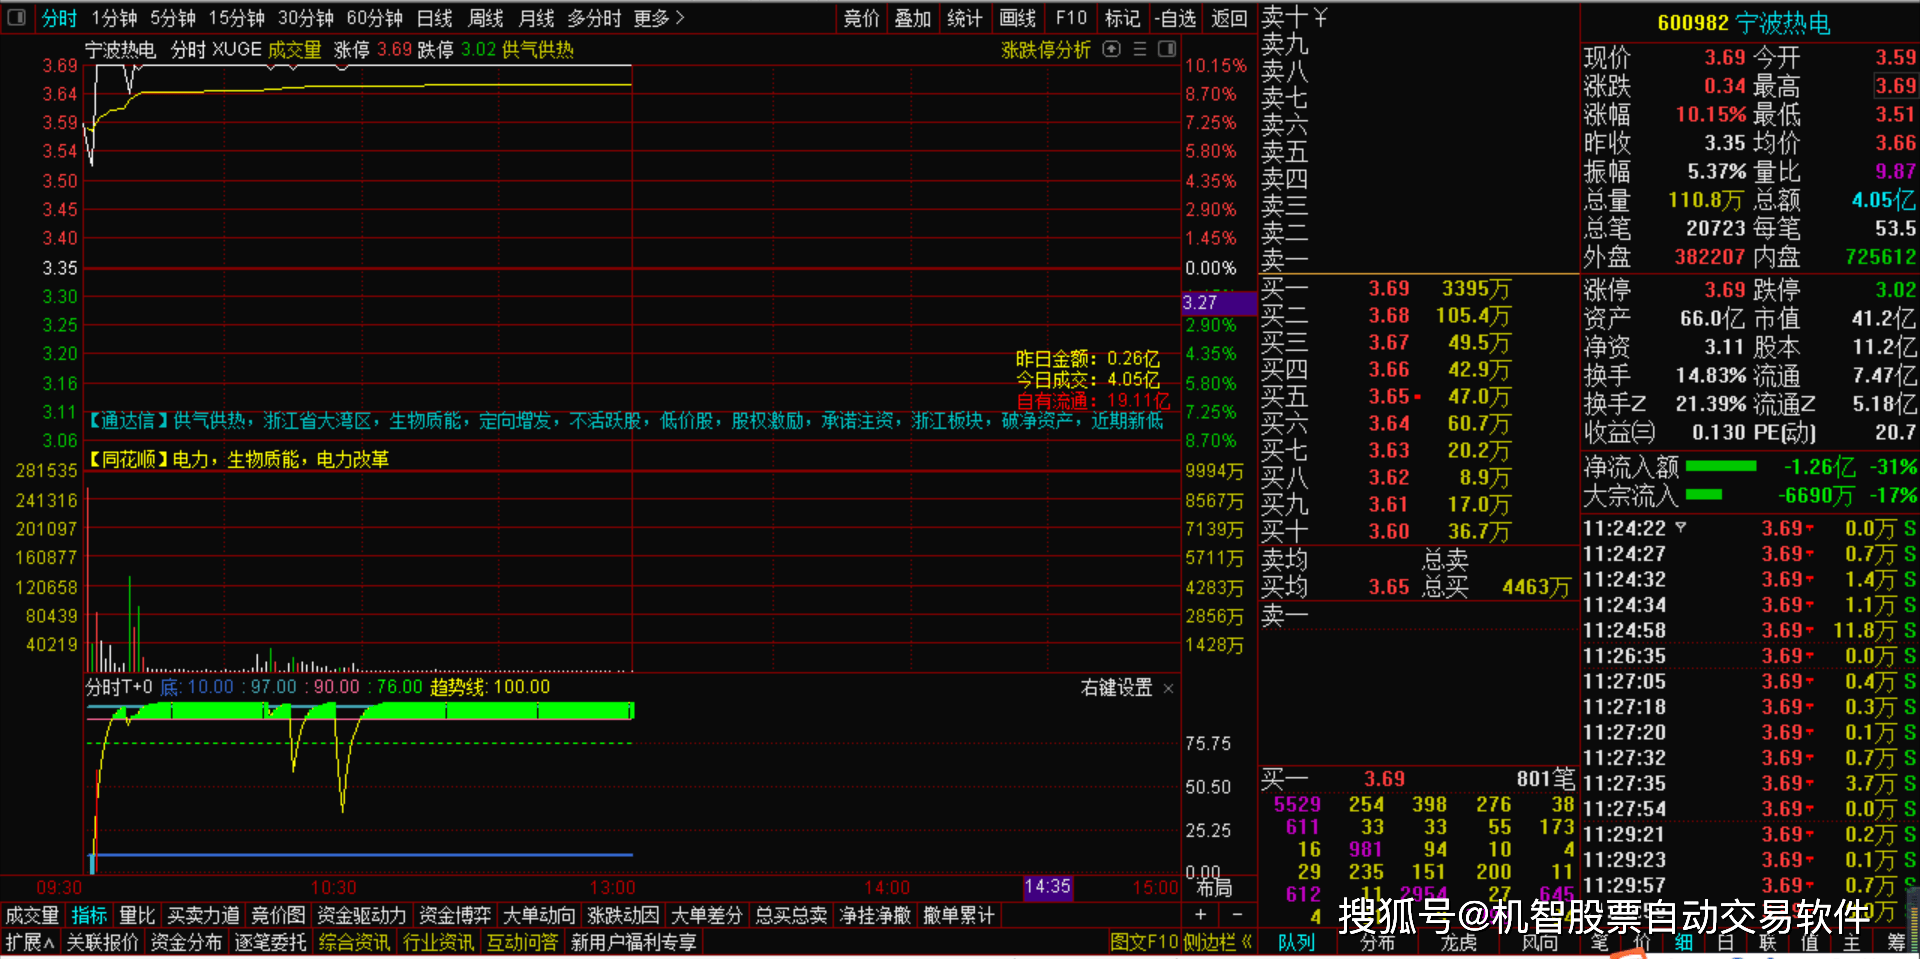The image size is (1920, 959).
Task: Open 布局 layout option
Action: pyautogui.click(x=1213, y=888)
